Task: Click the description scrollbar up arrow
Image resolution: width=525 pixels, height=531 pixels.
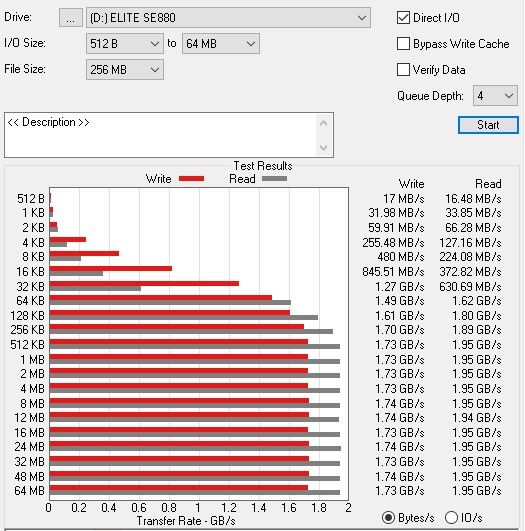Action: tap(323, 123)
